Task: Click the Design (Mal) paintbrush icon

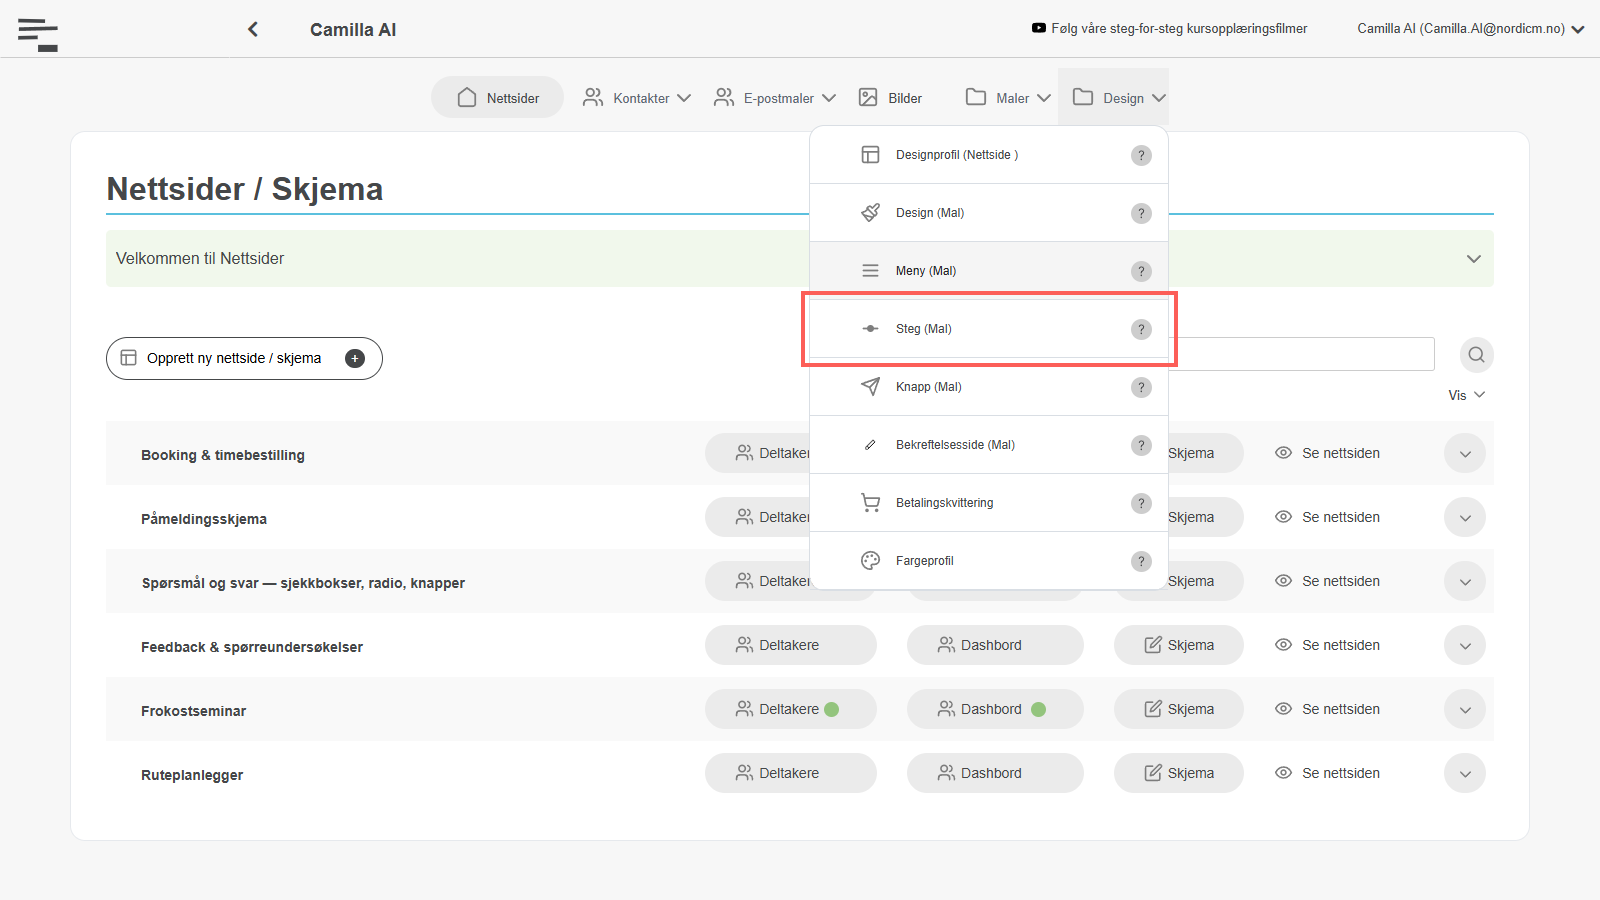Action: click(x=870, y=212)
